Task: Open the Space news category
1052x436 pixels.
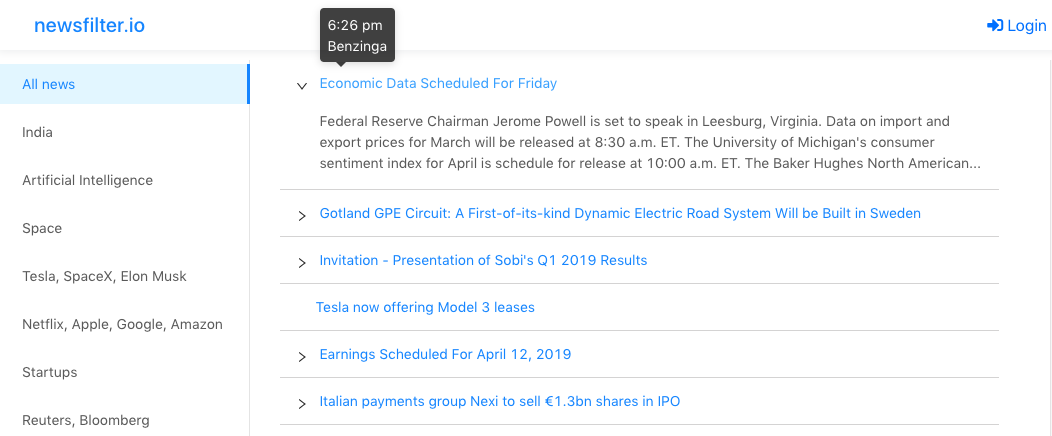Action: click(x=42, y=228)
